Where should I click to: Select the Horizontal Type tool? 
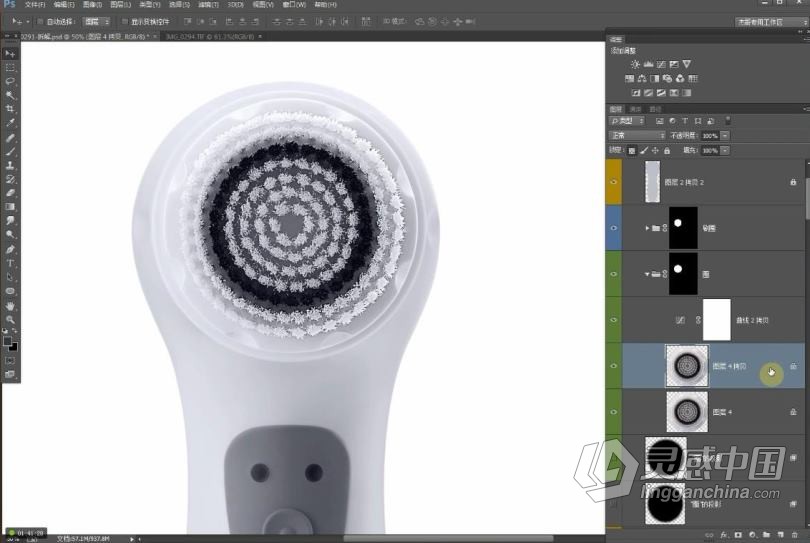tap(10, 263)
